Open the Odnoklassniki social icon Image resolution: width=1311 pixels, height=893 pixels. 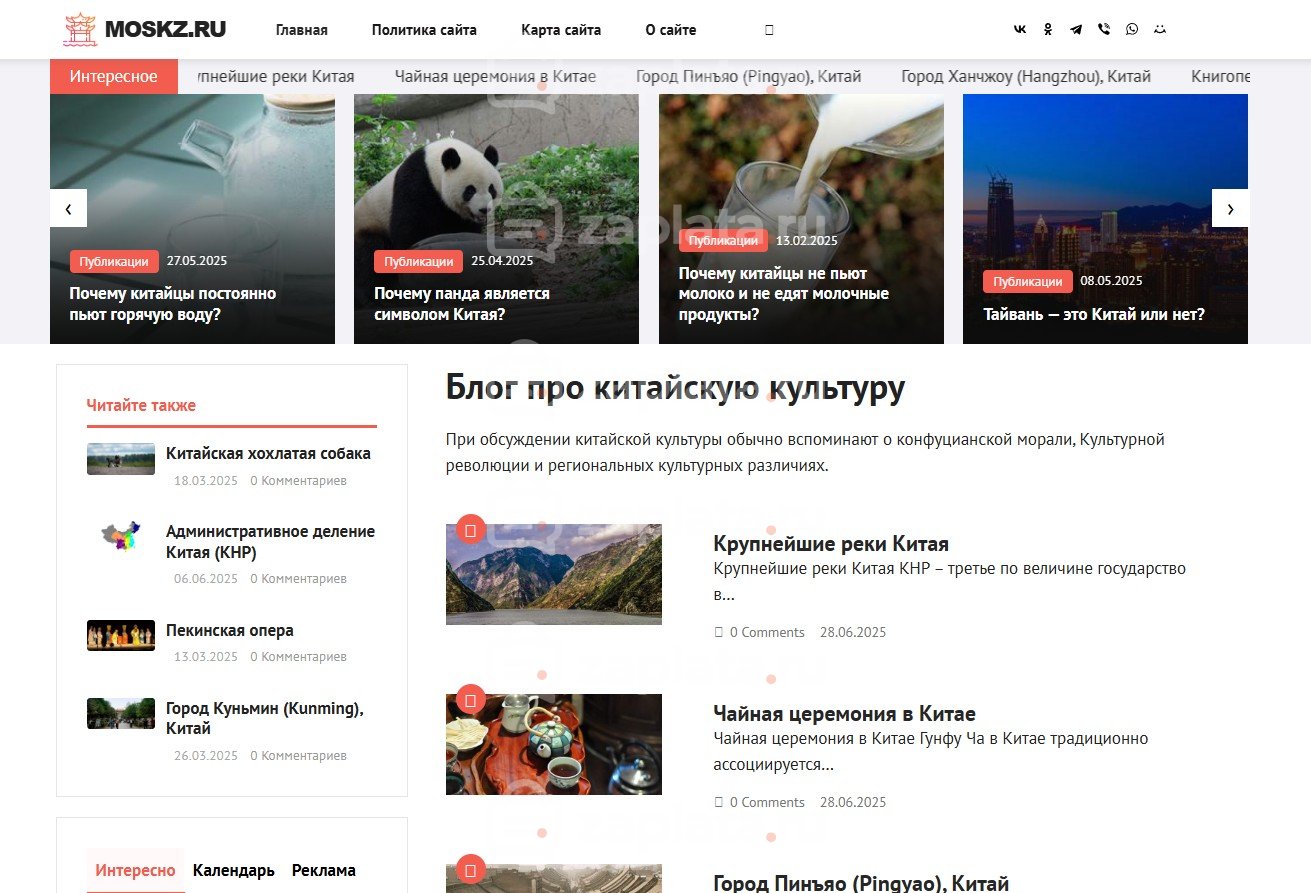(1048, 30)
